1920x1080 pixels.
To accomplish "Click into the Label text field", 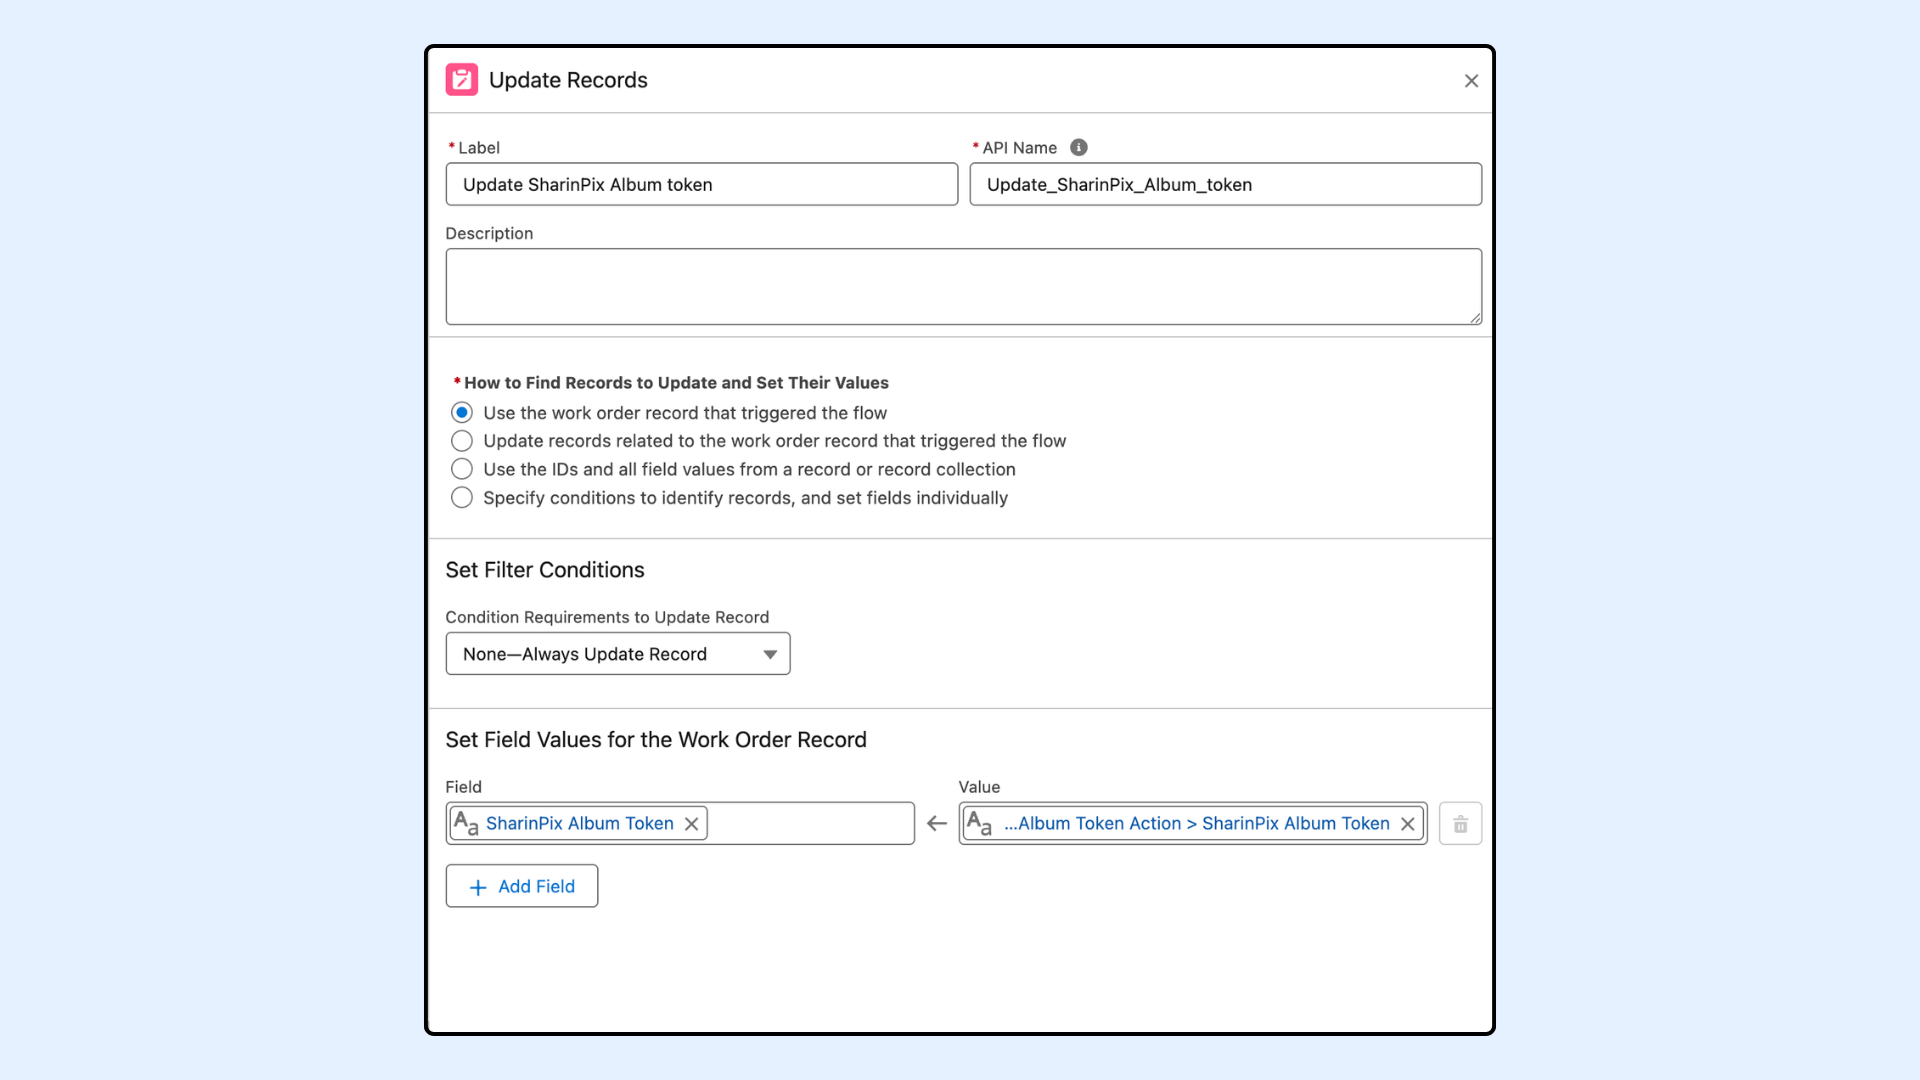I will [x=701, y=185].
